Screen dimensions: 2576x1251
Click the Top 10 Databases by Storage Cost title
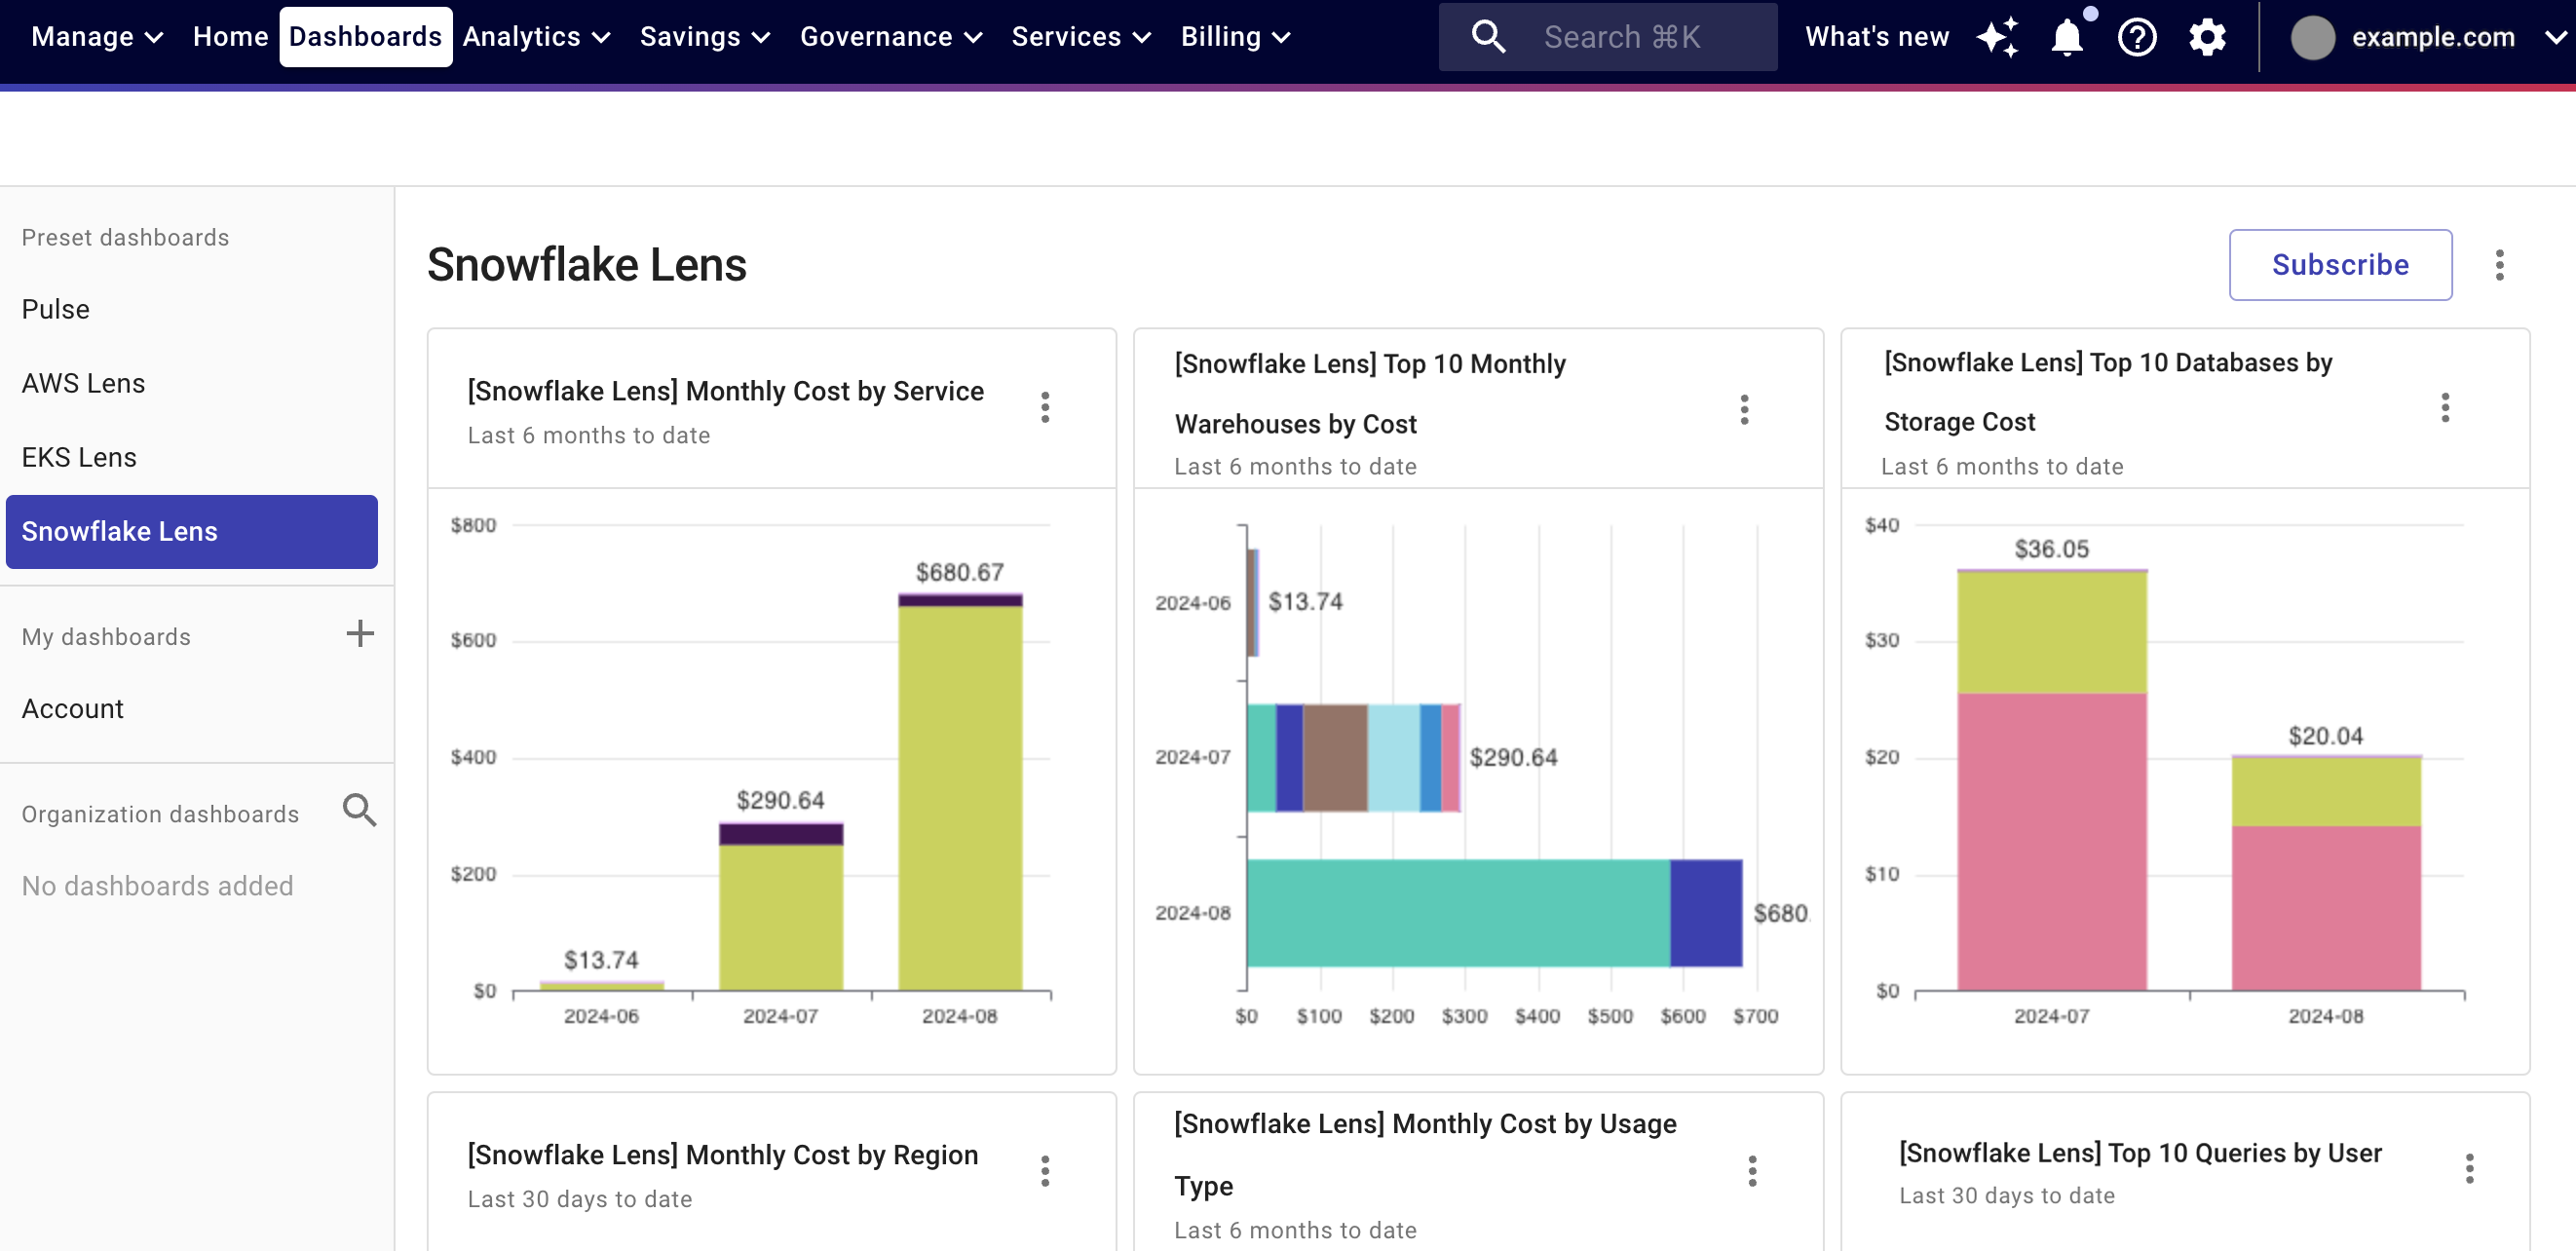(2107, 392)
